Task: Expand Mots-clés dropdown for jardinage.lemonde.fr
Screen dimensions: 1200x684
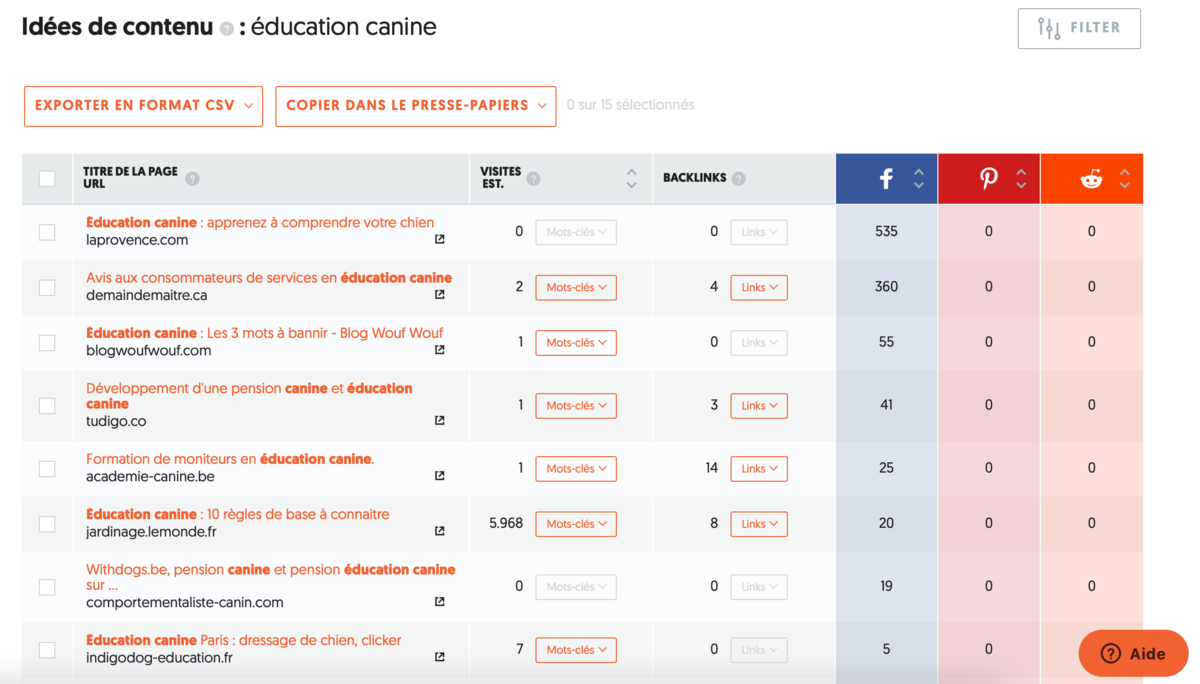Action: 576,524
